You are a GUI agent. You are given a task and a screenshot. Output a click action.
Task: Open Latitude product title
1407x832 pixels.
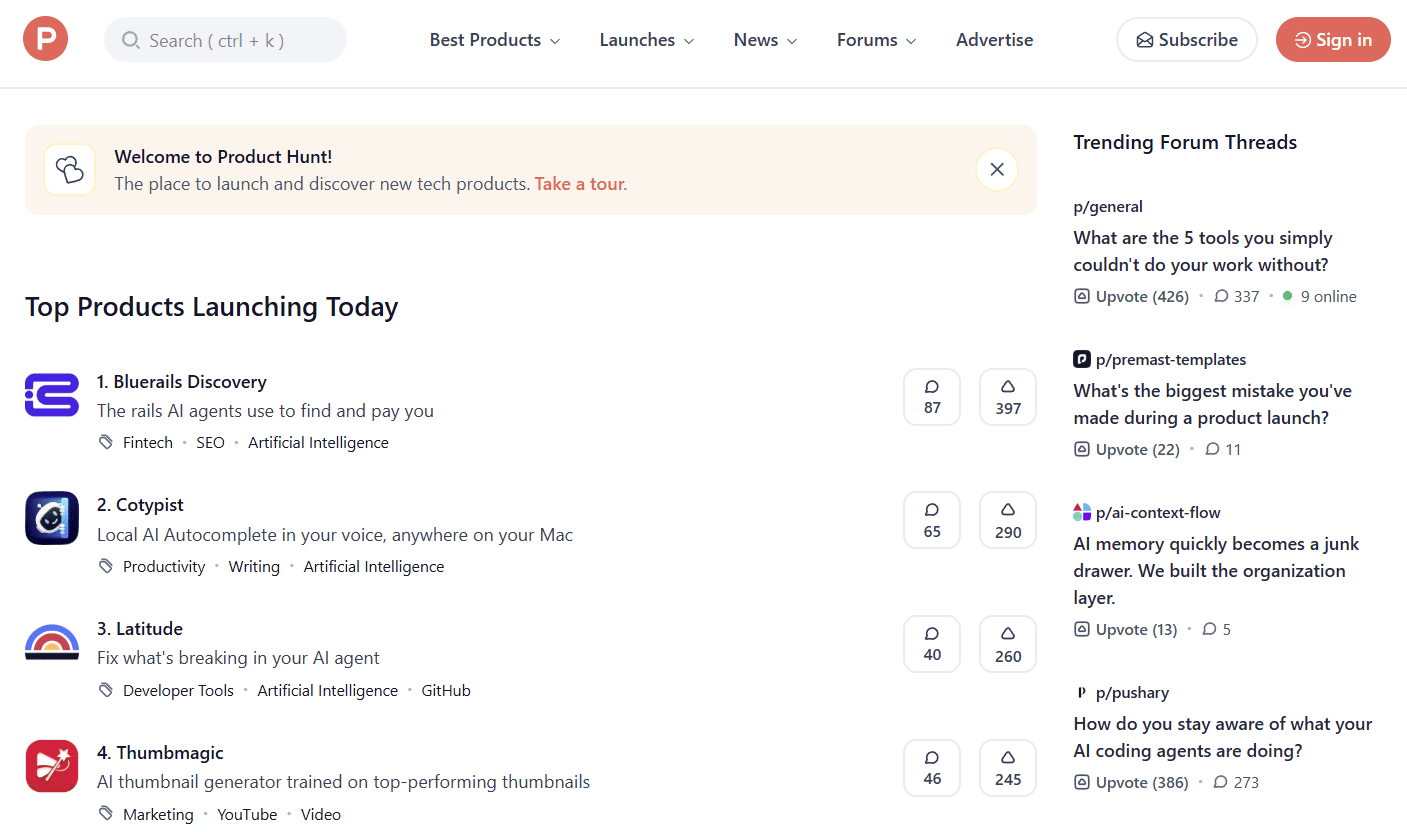point(140,629)
